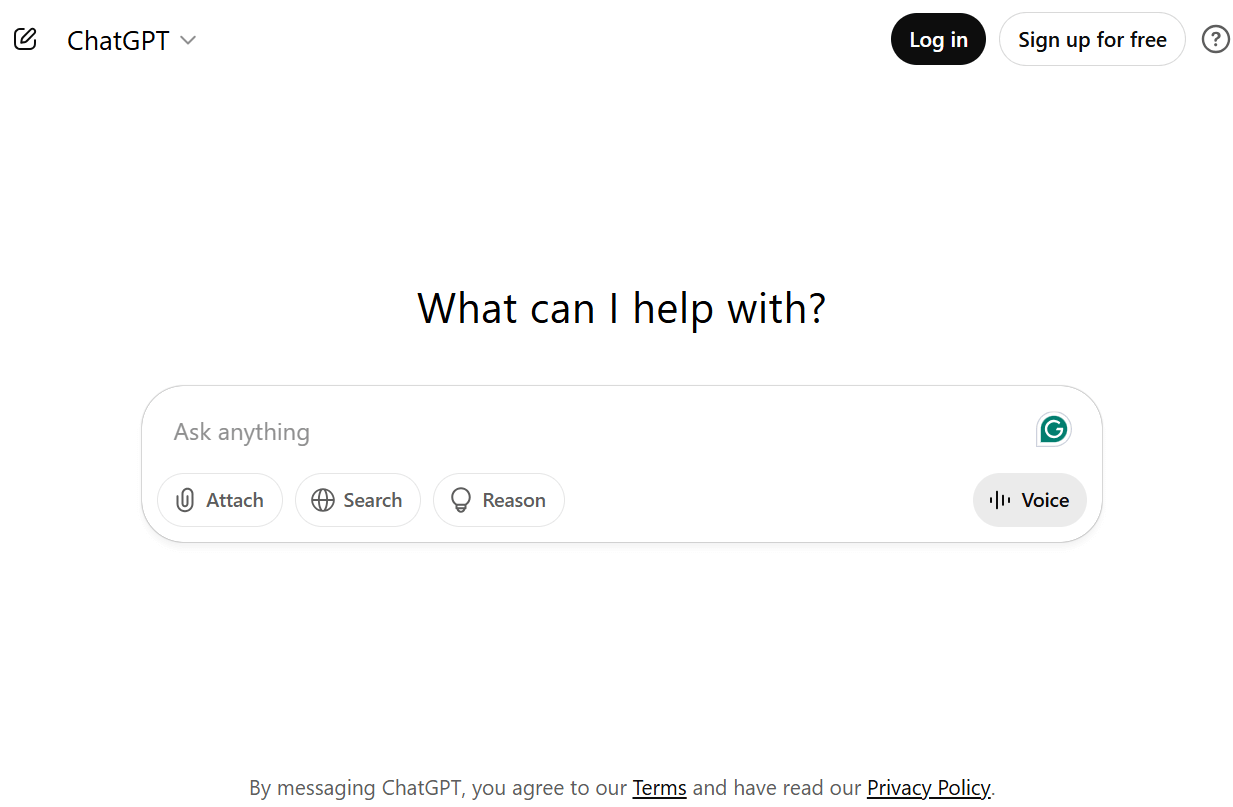Image resolution: width=1233 pixels, height=807 pixels.
Task: Toggle the Reason mode on
Action: click(x=498, y=500)
